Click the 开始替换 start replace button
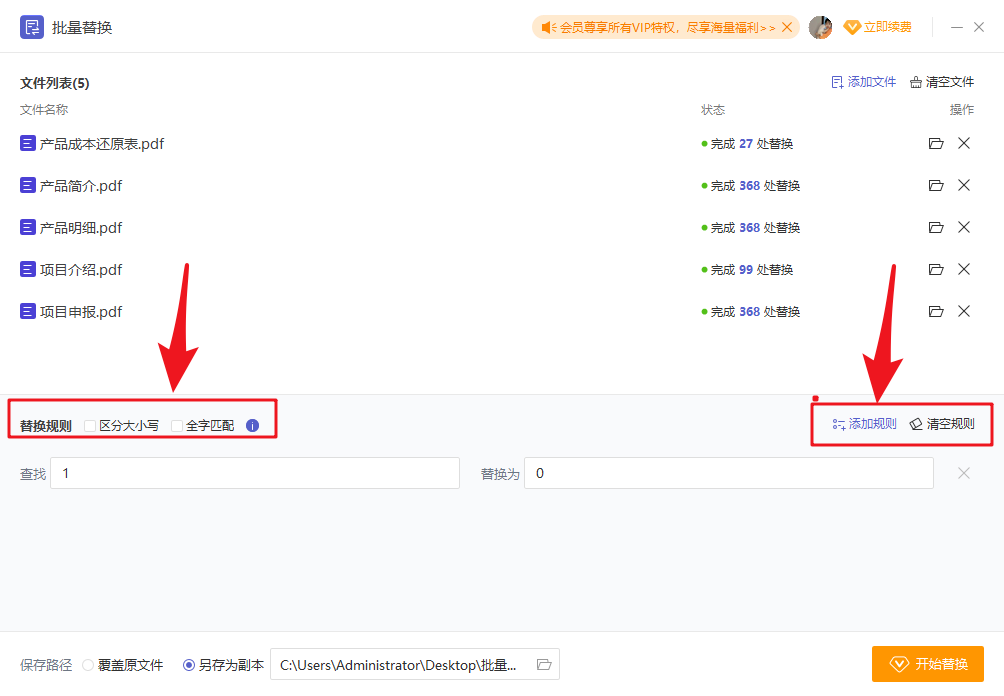The image size is (1004, 696). tap(927, 663)
